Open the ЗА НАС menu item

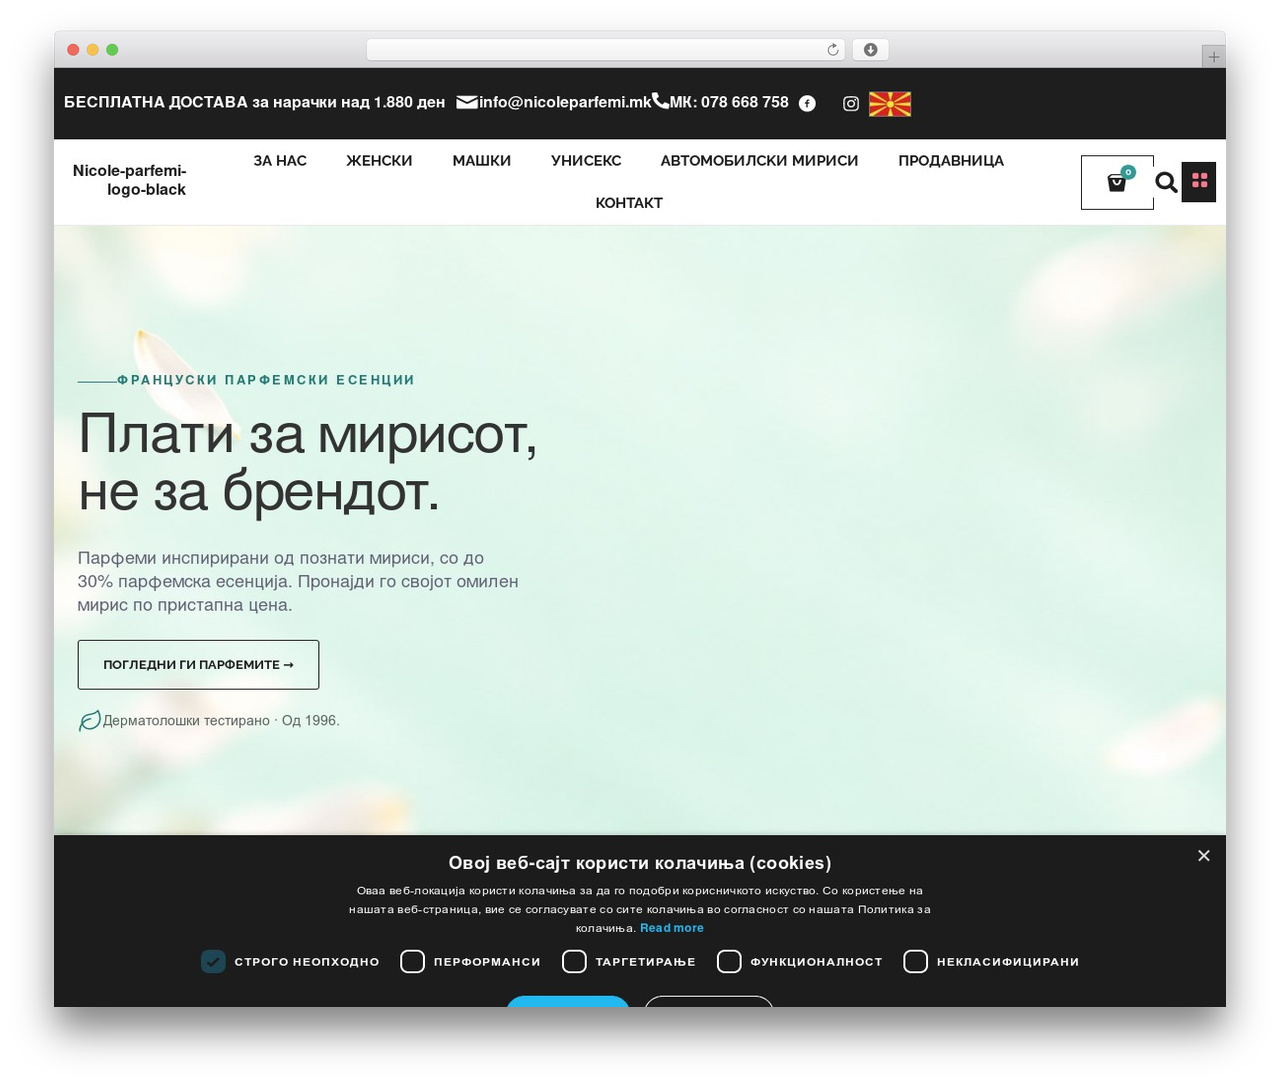(x=280, y=161)
